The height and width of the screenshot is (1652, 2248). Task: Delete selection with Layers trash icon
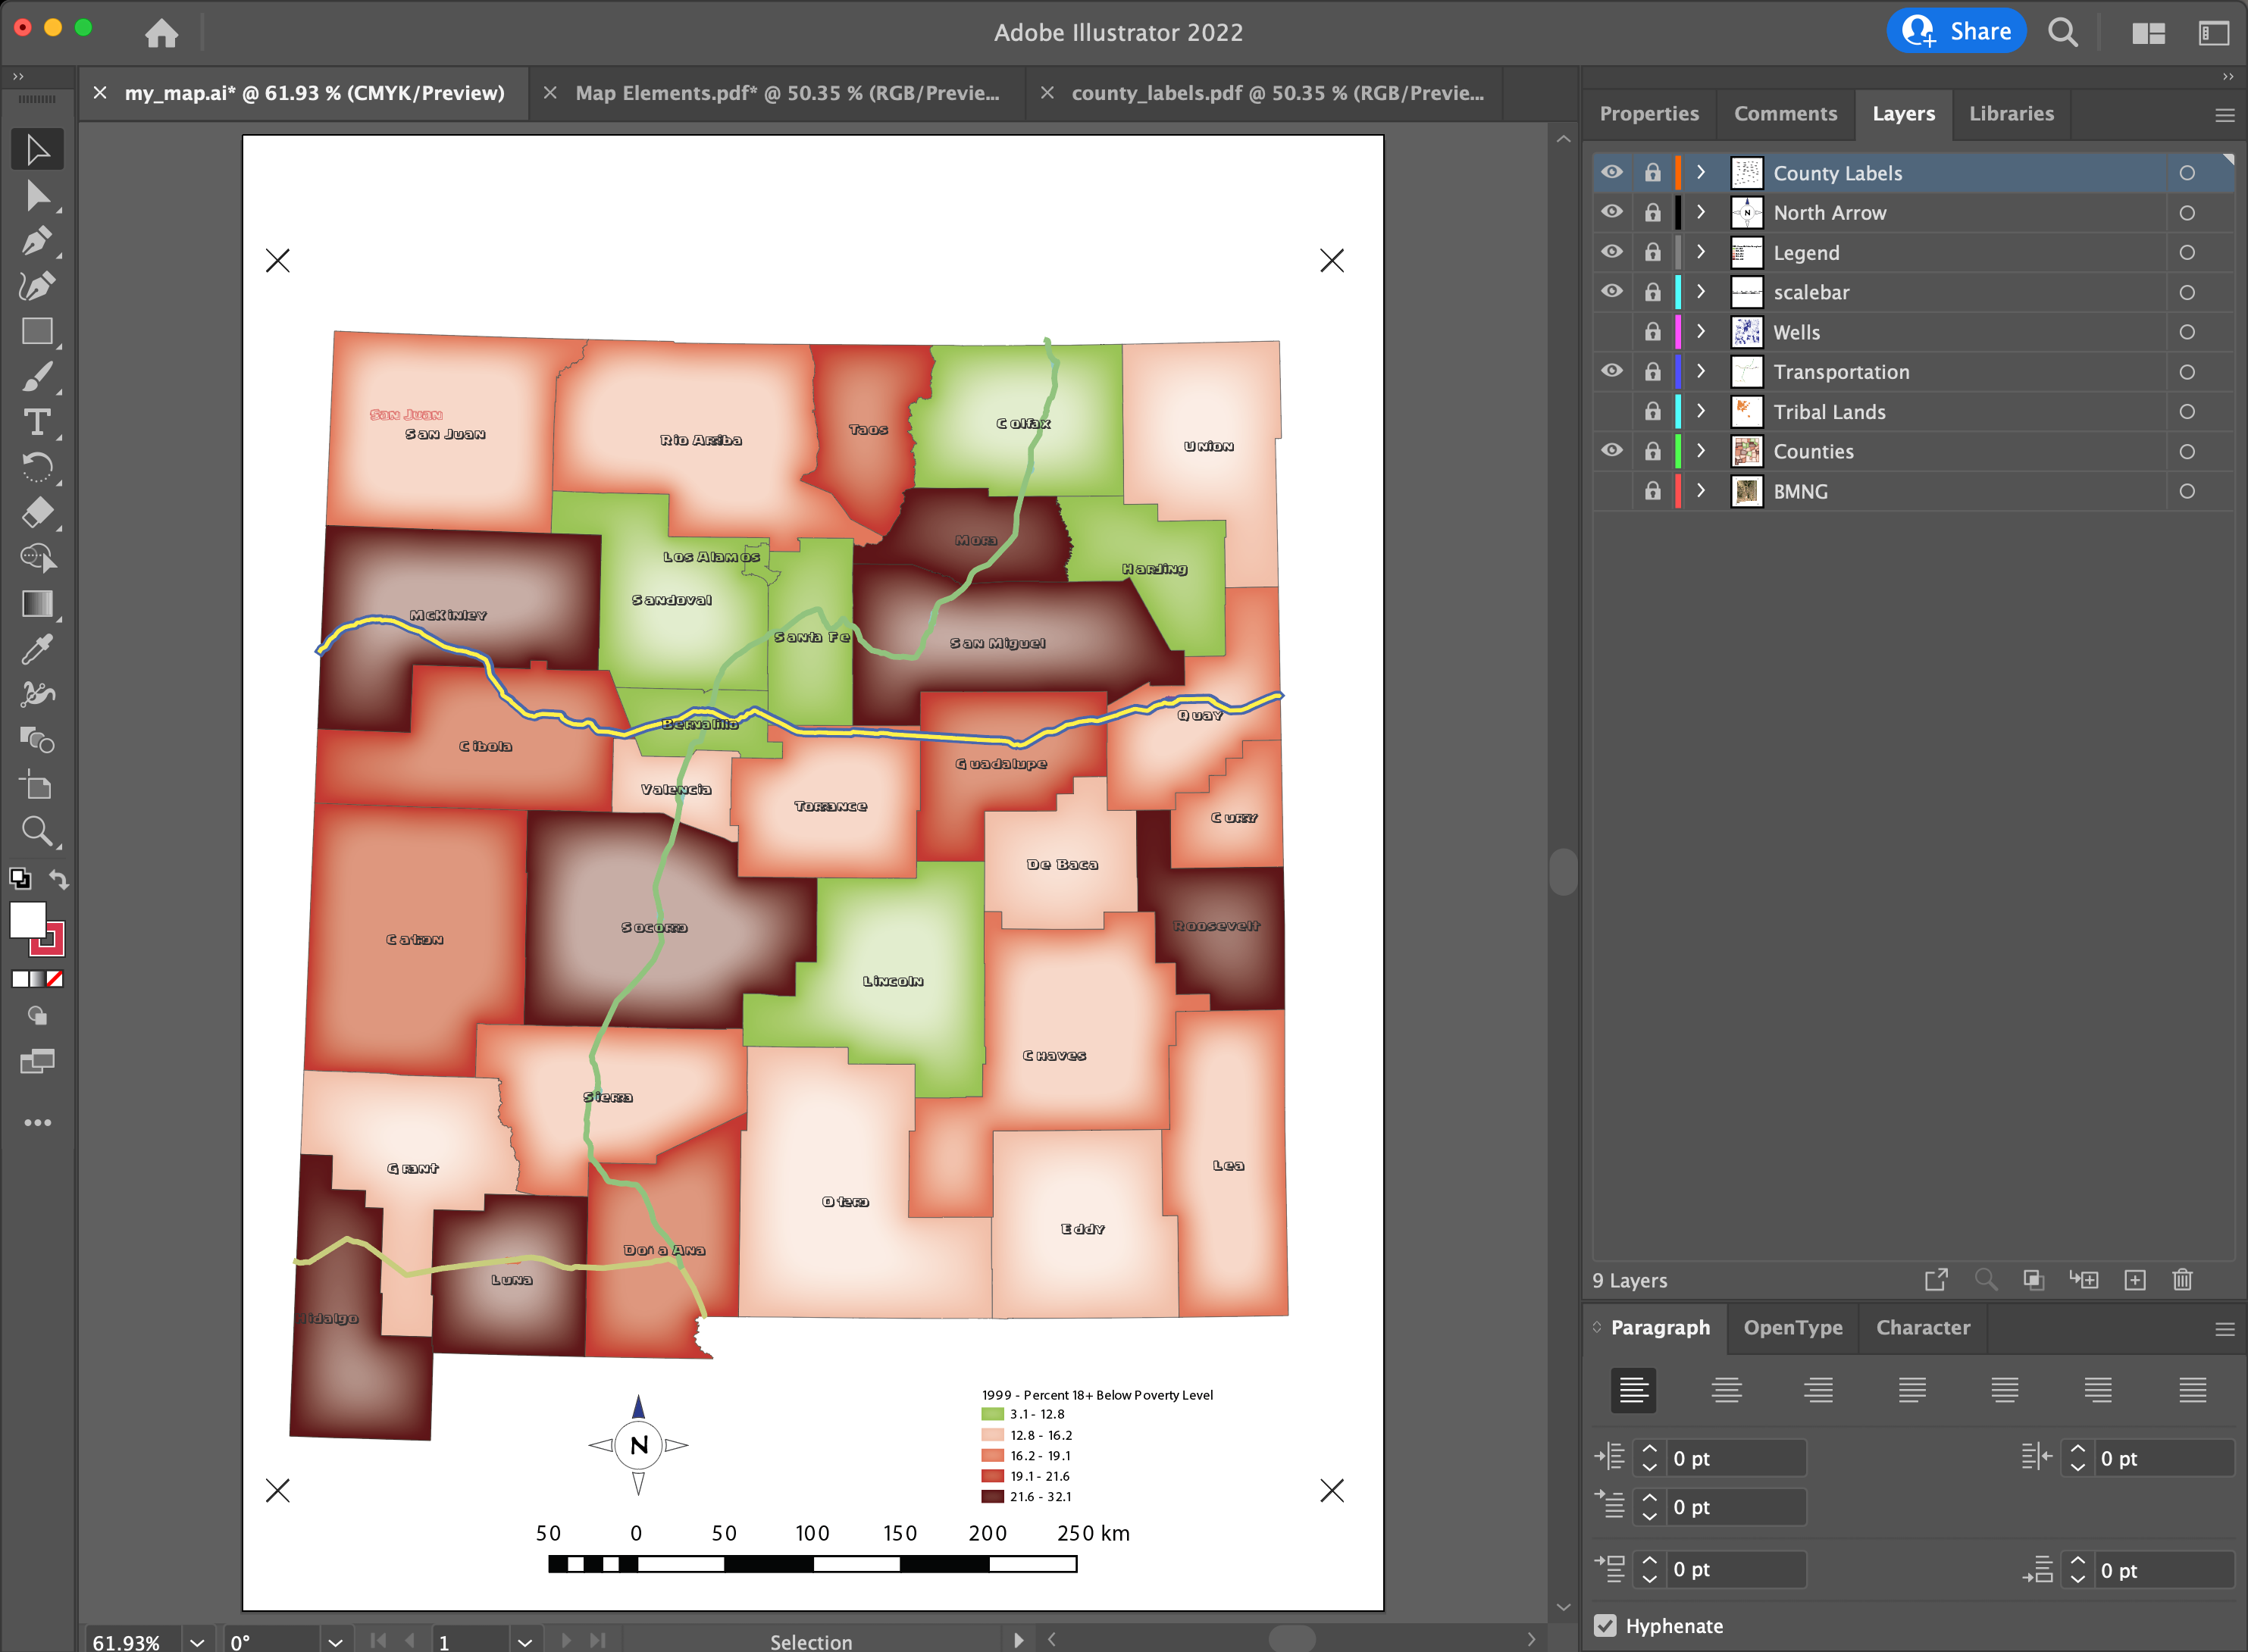2182,1280
